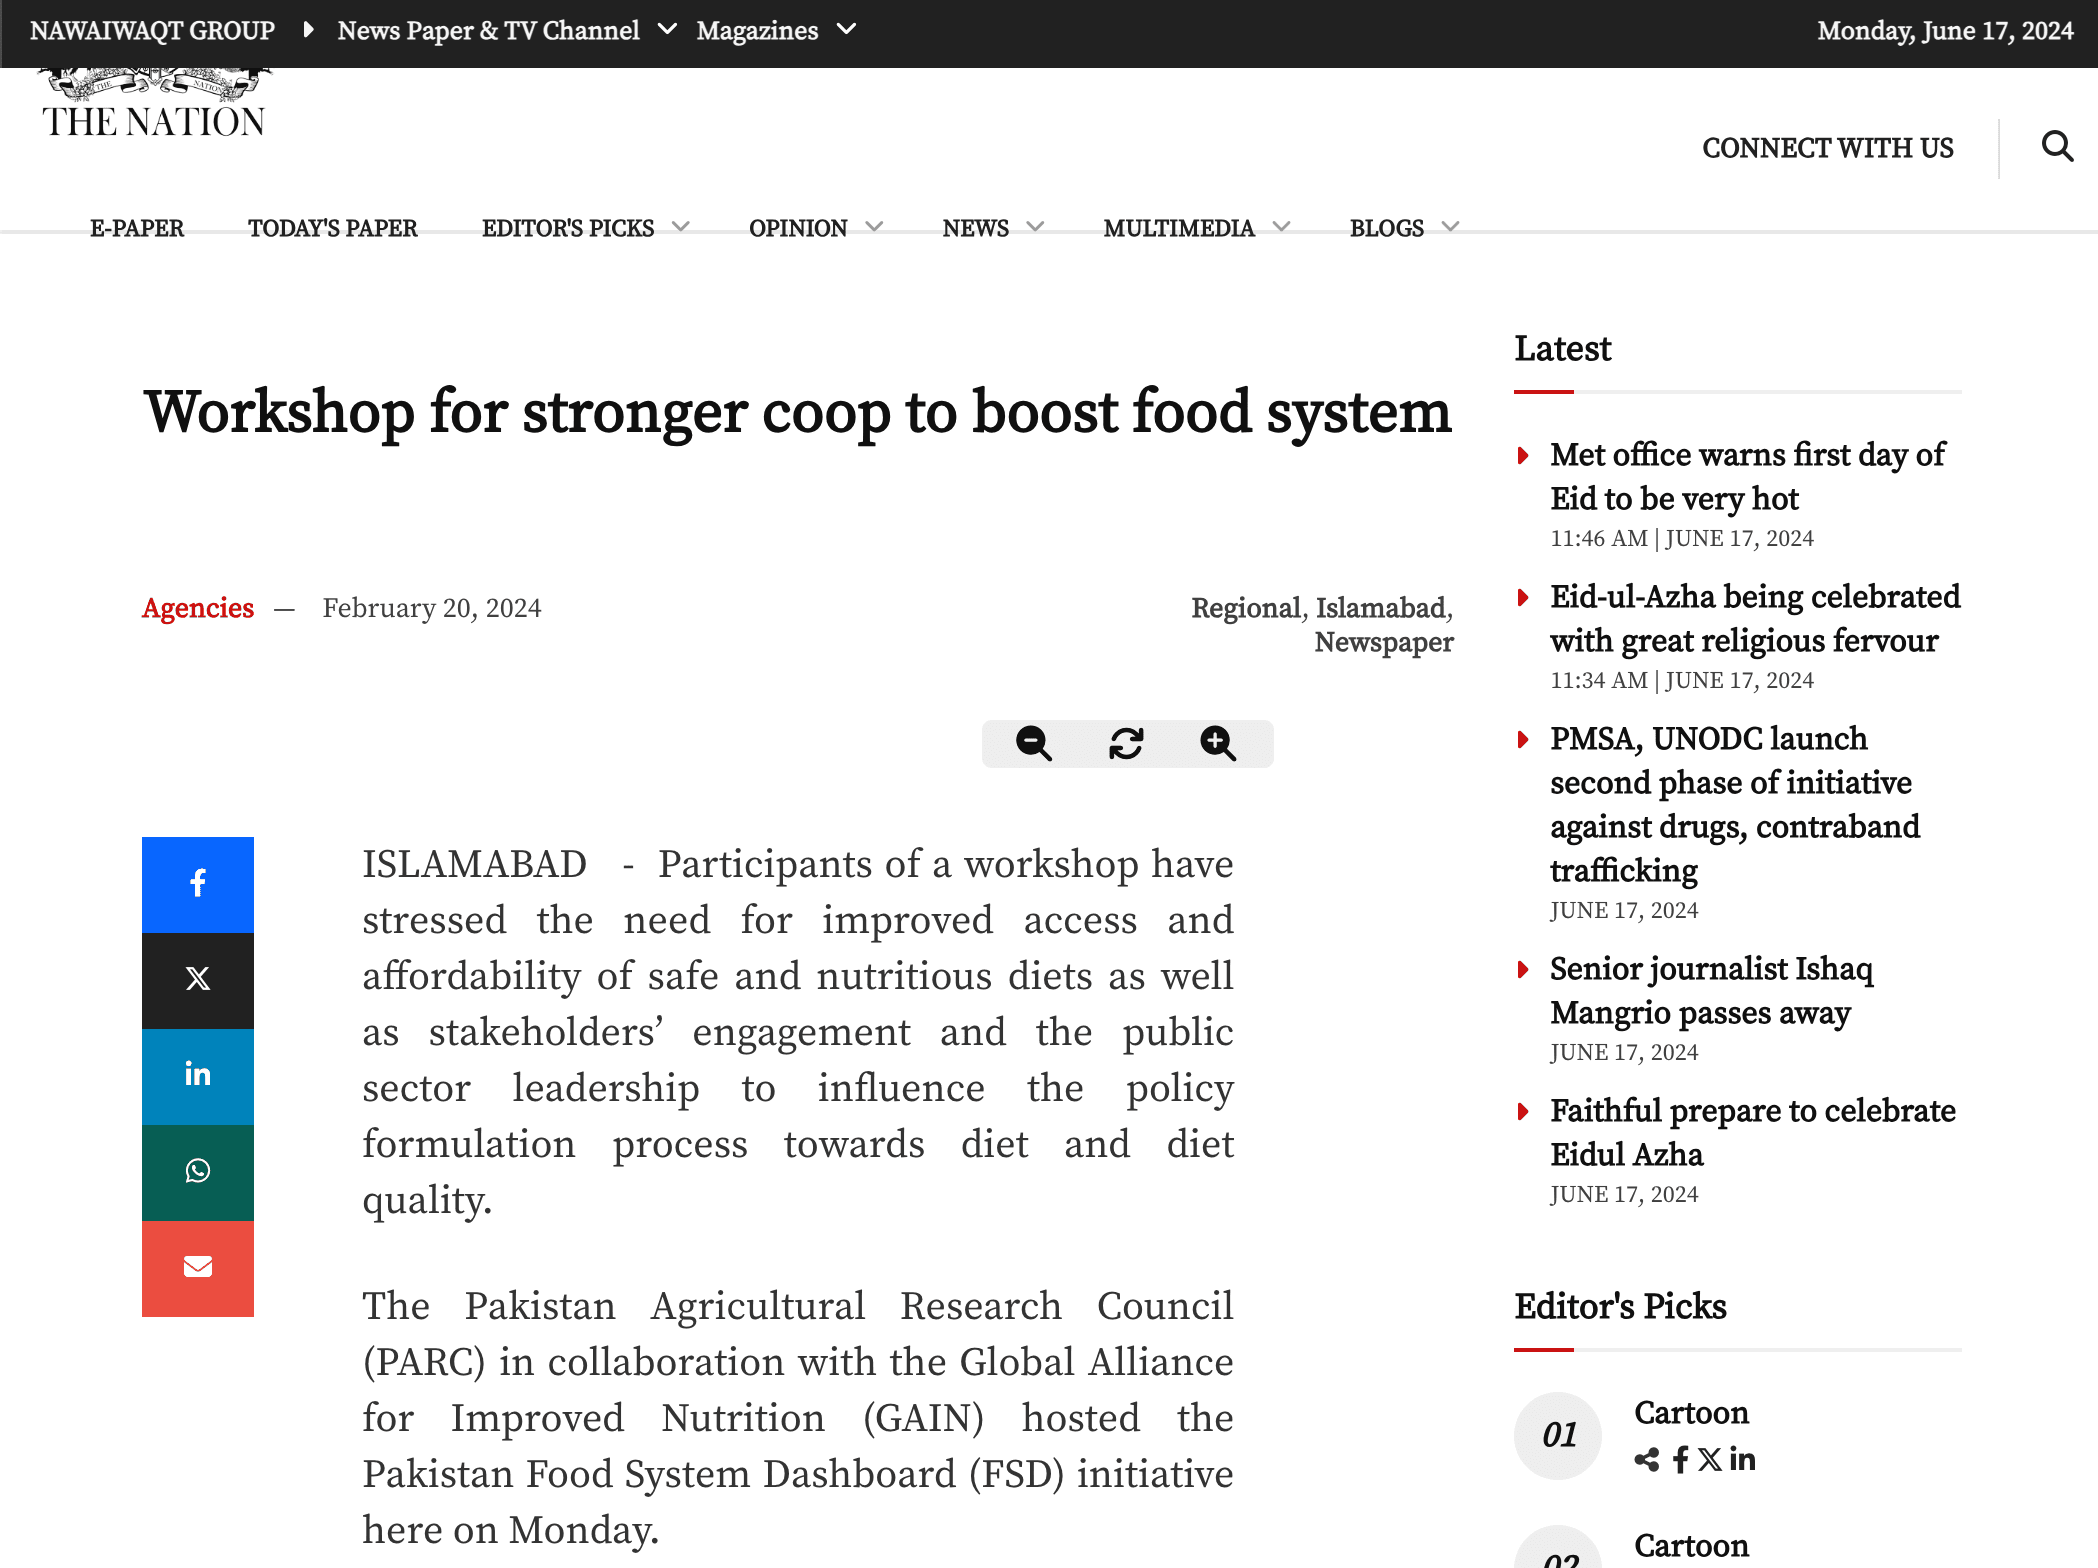Click arrow next to Nawaiwaqt Group
The image size is (2098, 1568).
pos(308,30)
